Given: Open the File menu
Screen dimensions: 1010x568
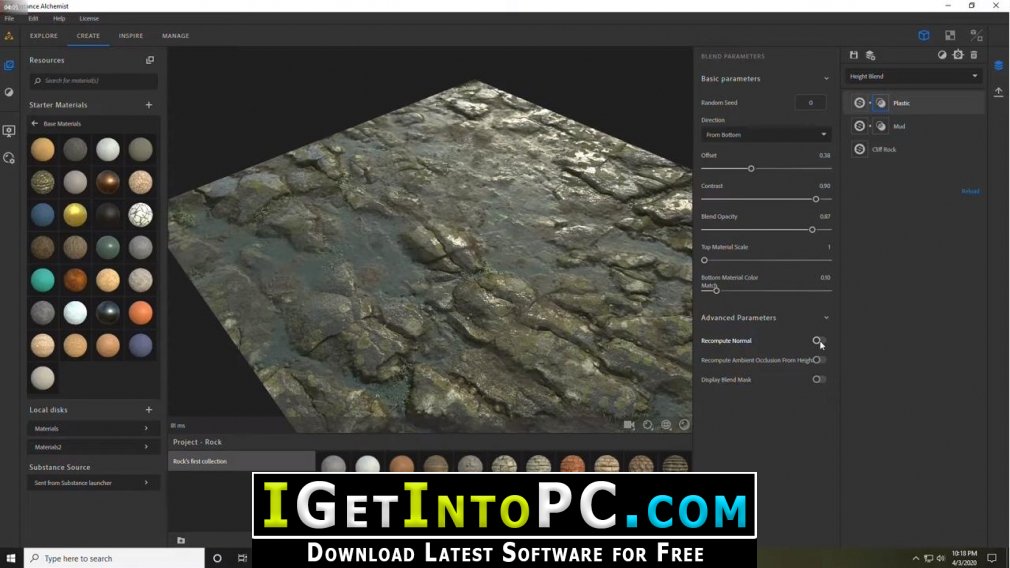Looking at the screenshot, I should (9, 19).
